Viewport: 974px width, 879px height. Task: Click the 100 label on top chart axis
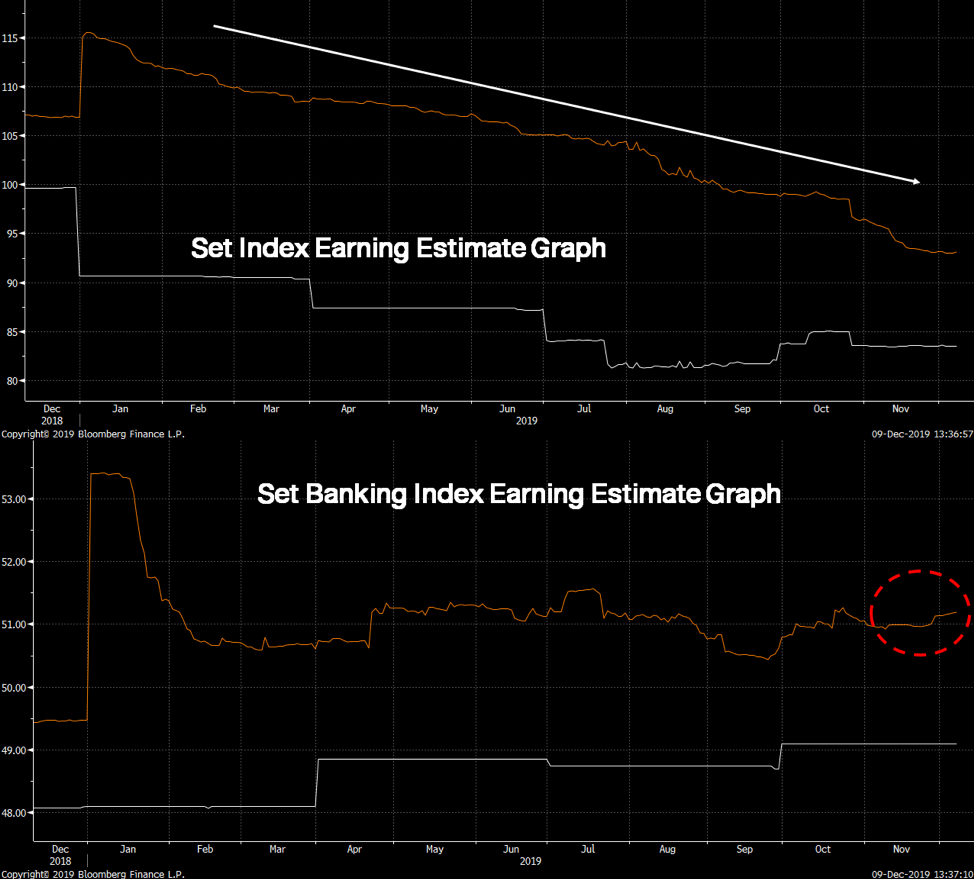[12, 185]
